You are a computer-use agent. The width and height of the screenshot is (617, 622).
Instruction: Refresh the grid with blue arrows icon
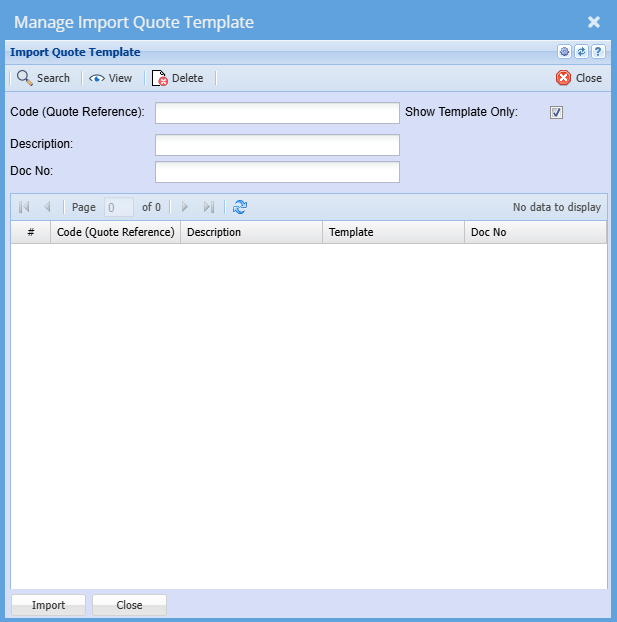pos(240,207)
